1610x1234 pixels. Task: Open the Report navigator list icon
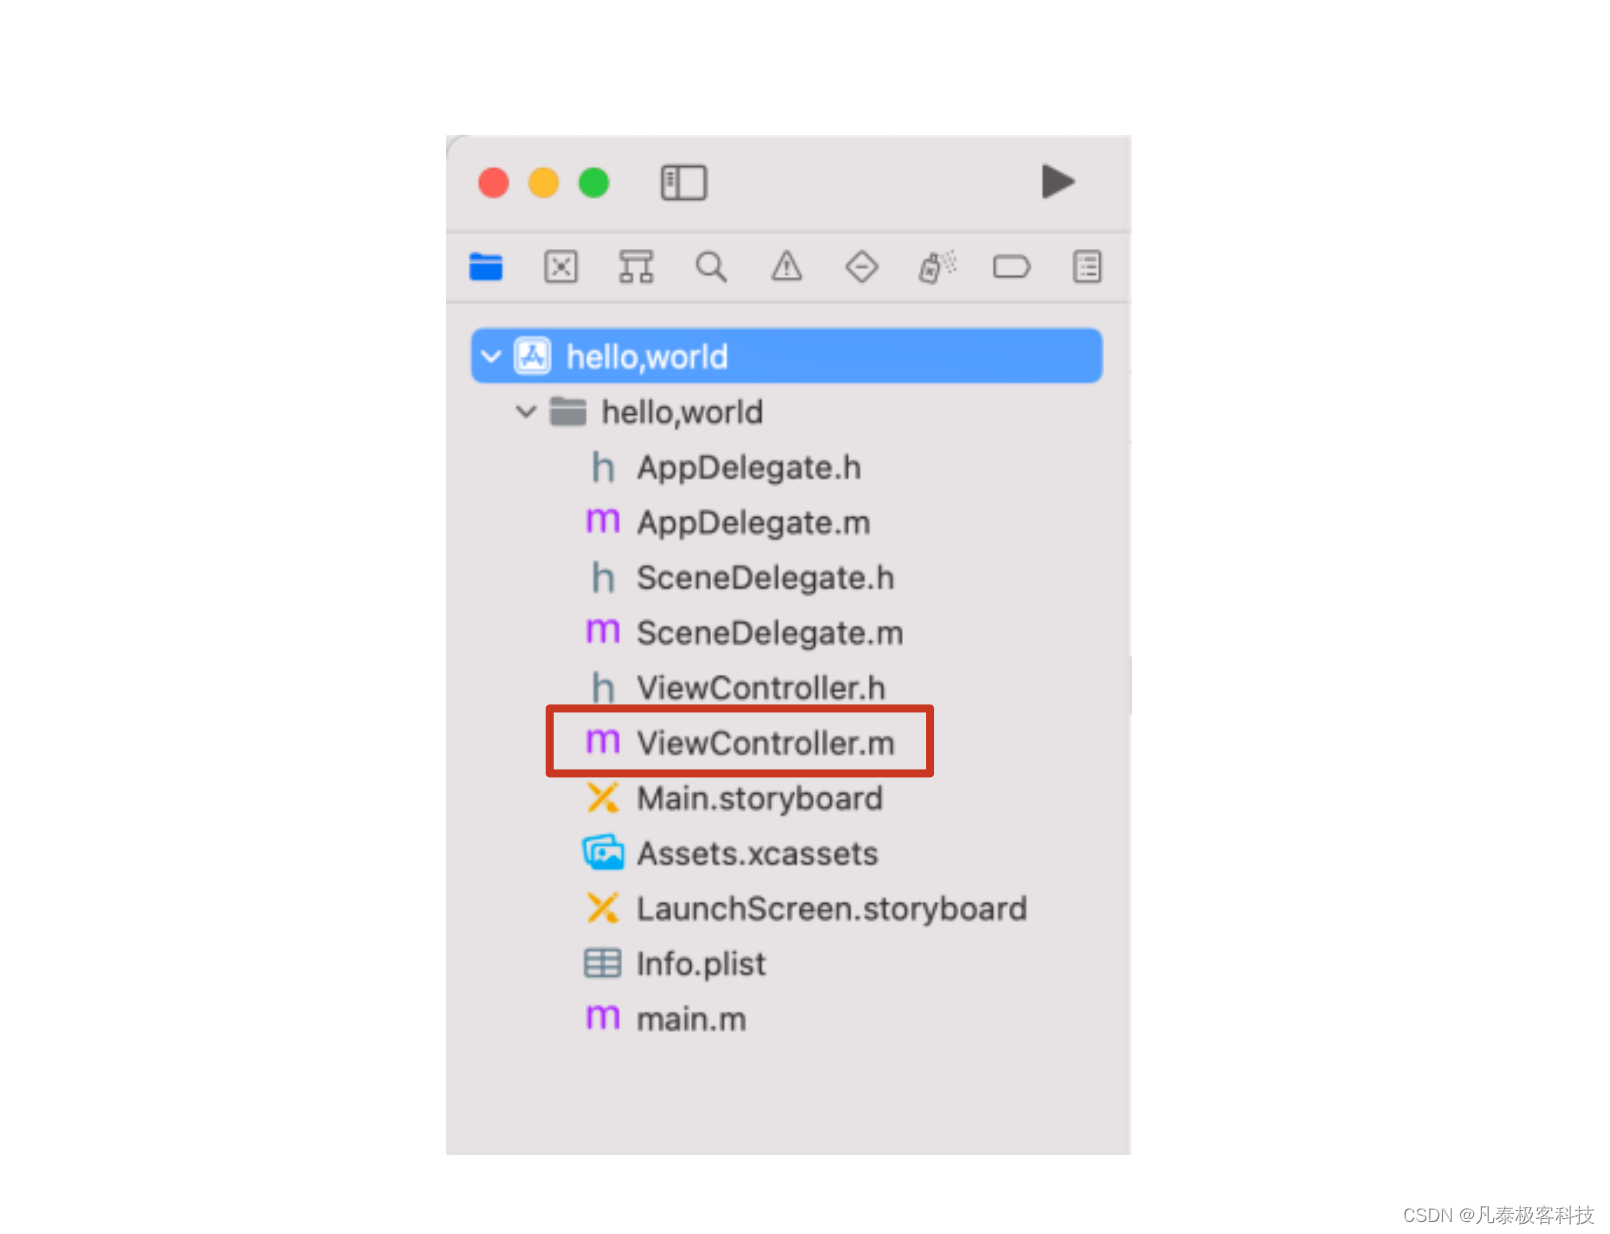(x=1087, y=267)
